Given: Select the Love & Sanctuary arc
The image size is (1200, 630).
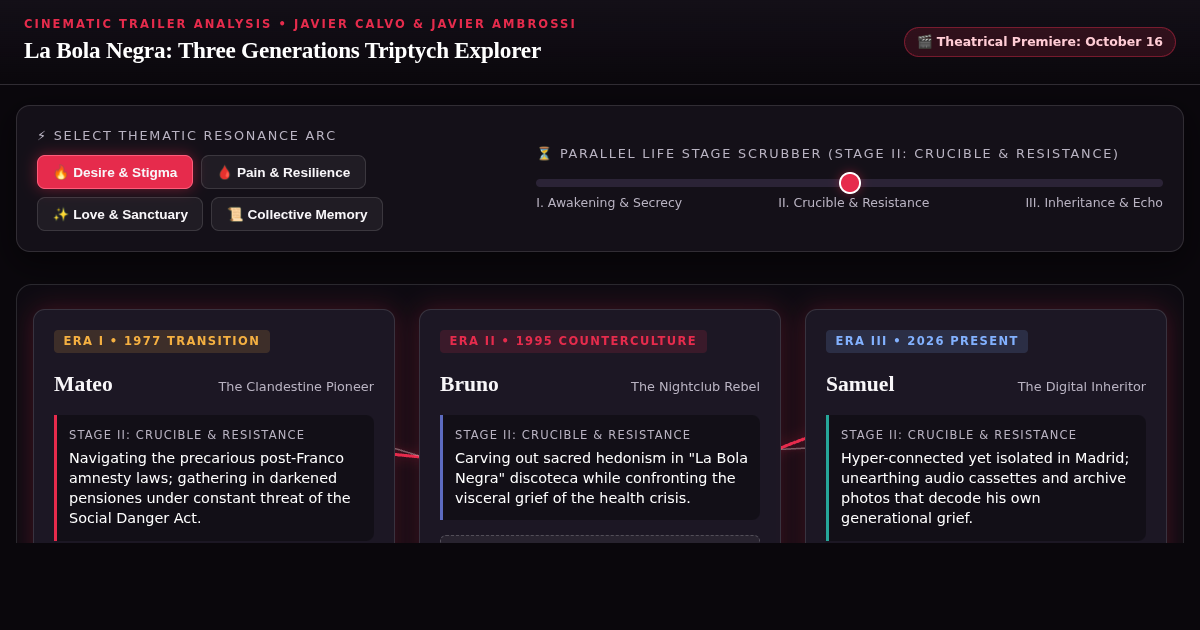Looking at the screenshot, I should click(120, 214).
